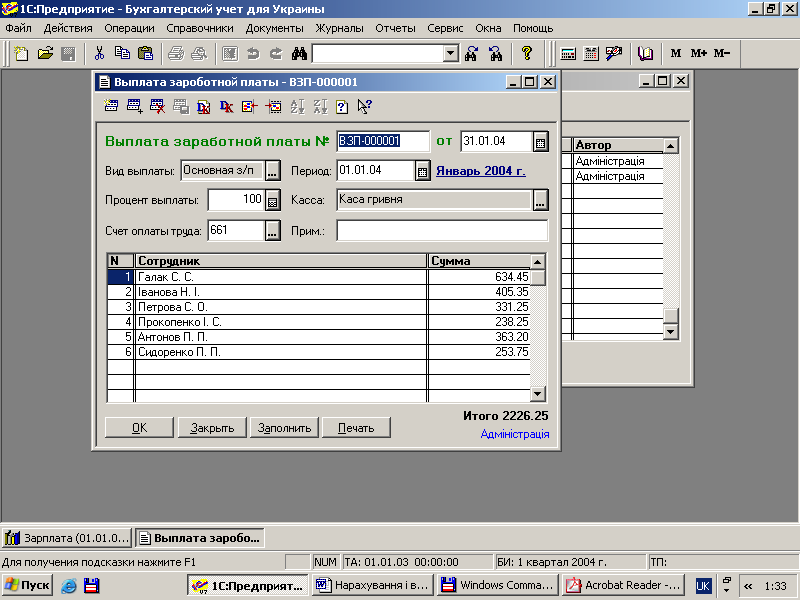Open the Calculator icon in toolbar
This screenshot has height=600, width=800.
(568, 53)
